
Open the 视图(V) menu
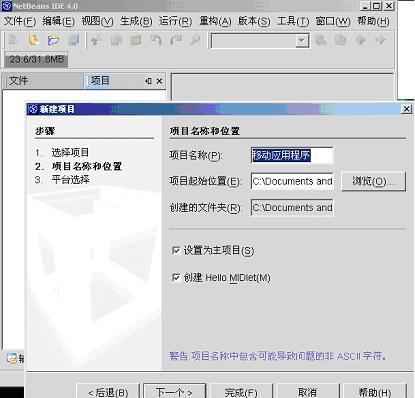pos(97,21)
